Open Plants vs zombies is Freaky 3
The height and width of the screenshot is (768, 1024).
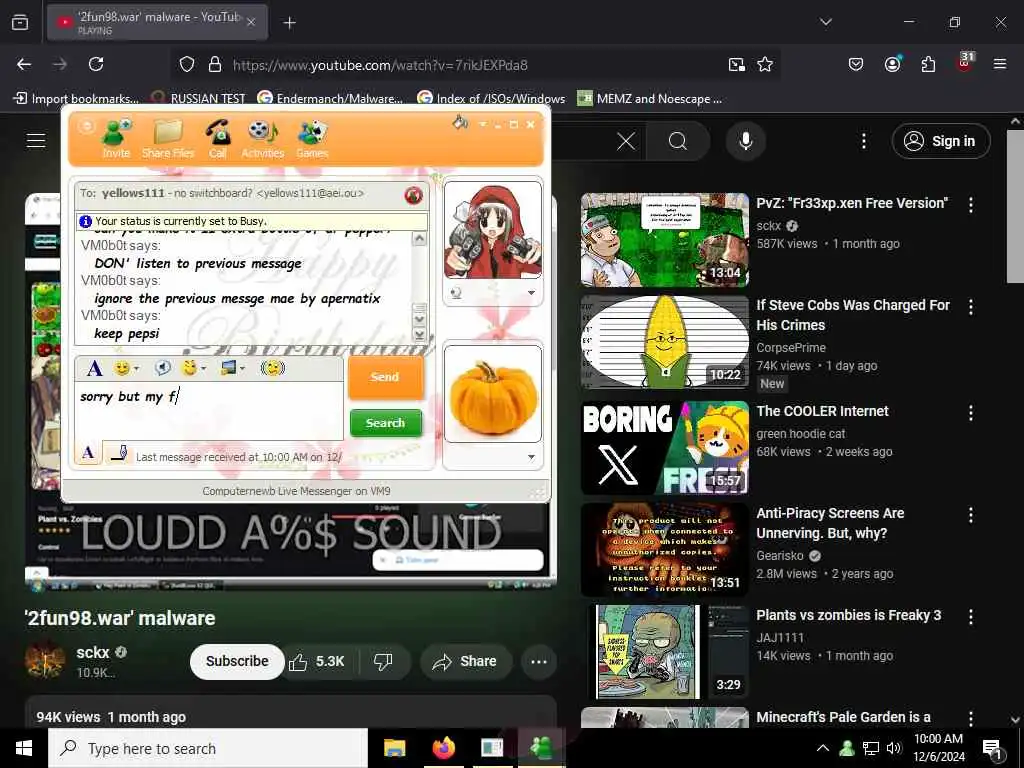848,615
